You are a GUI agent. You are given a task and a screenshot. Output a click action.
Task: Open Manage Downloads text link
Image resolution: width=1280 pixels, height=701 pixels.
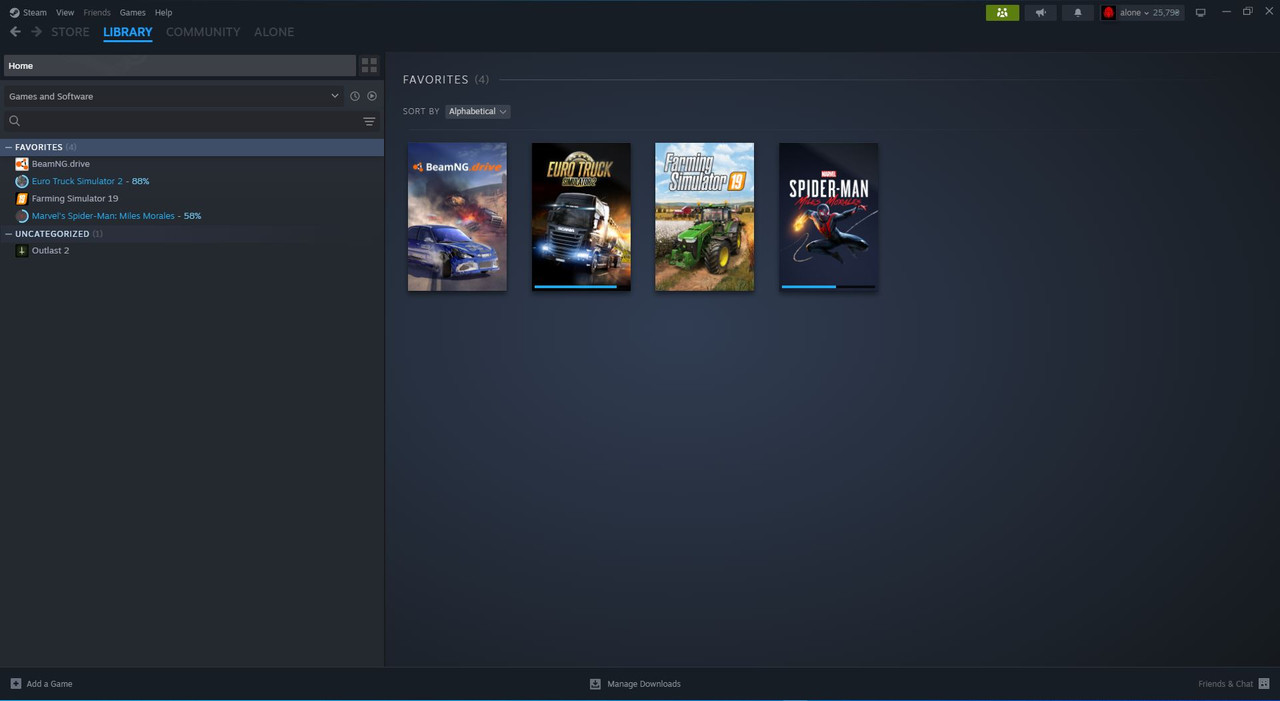click(x=644, y=684)
